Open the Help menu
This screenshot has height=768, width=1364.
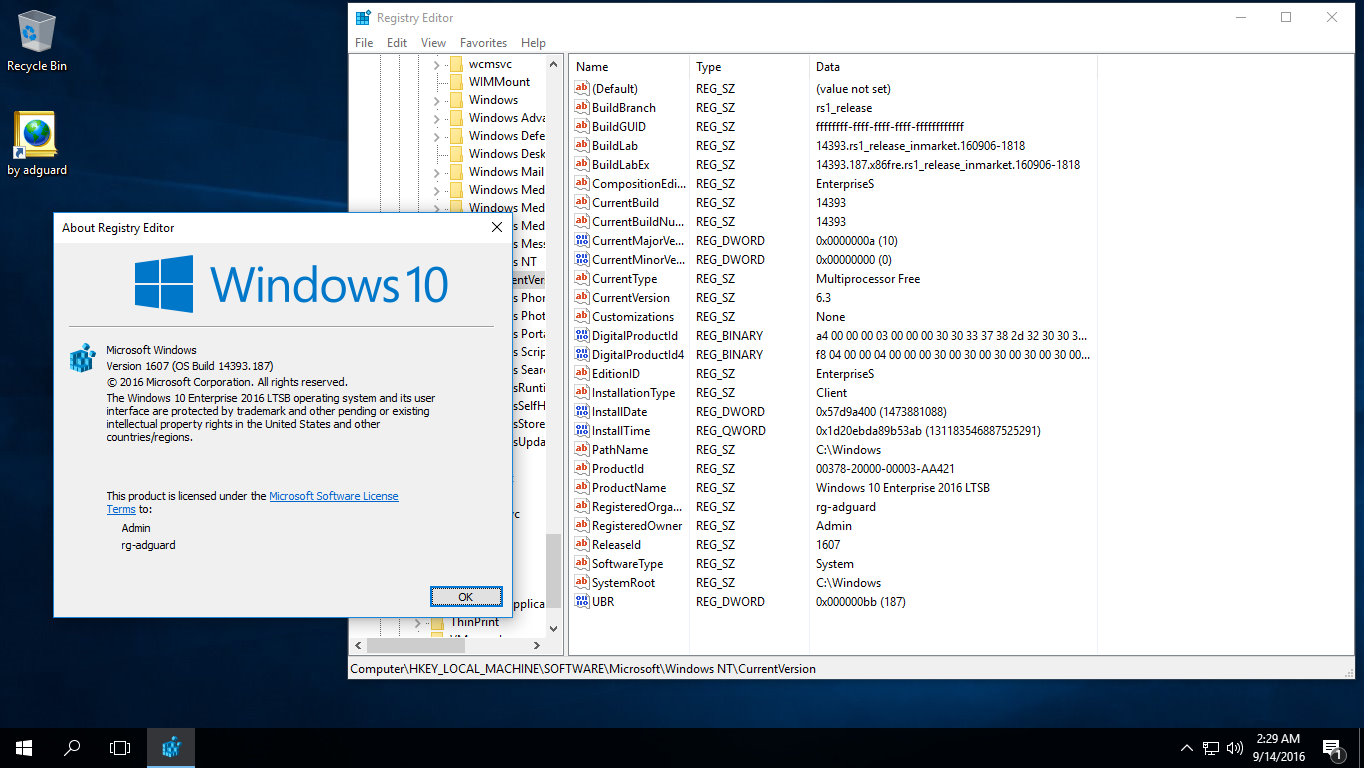point(533,43)
